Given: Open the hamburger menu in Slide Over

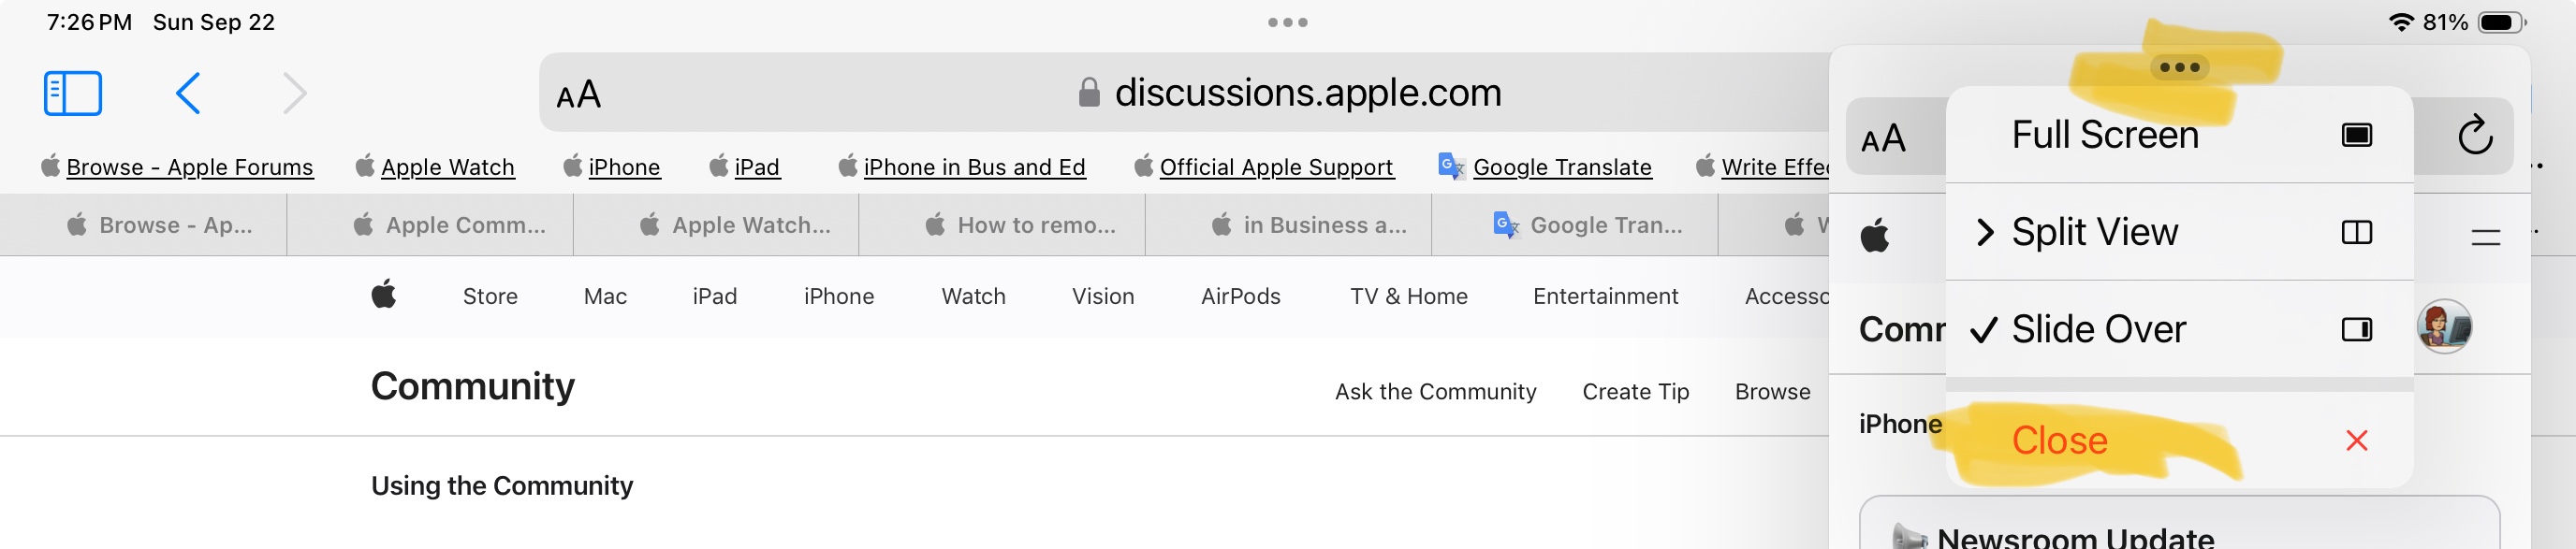Looking at the screenshot, I should [x=2485, y=237].
